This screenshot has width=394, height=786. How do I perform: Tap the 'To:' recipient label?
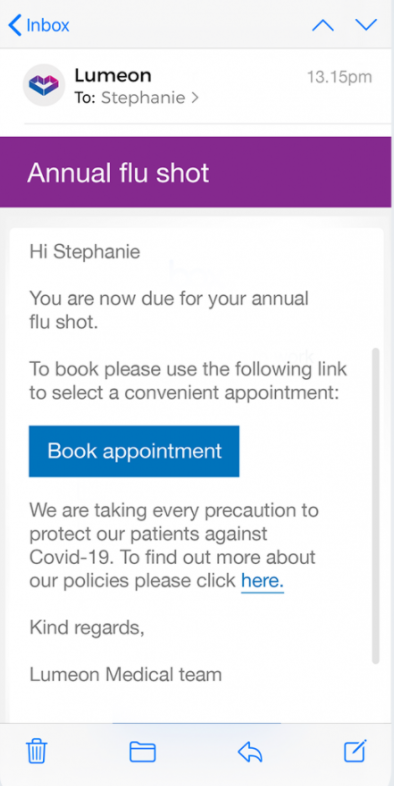coord(85,98)
